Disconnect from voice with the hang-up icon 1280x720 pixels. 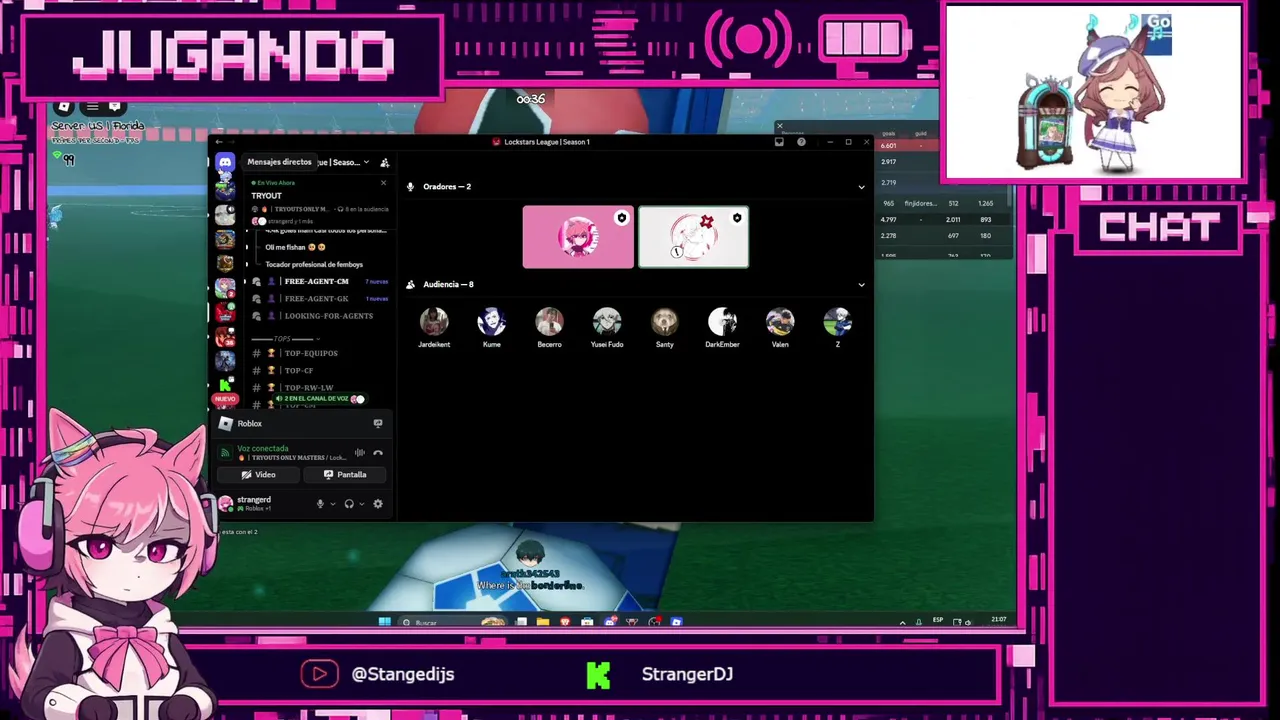click(378, 453)
